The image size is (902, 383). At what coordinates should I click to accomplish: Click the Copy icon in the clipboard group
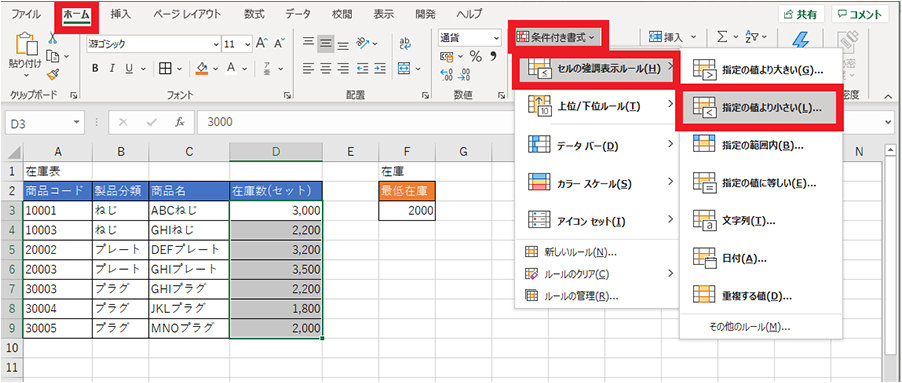[x=53, y=56]
